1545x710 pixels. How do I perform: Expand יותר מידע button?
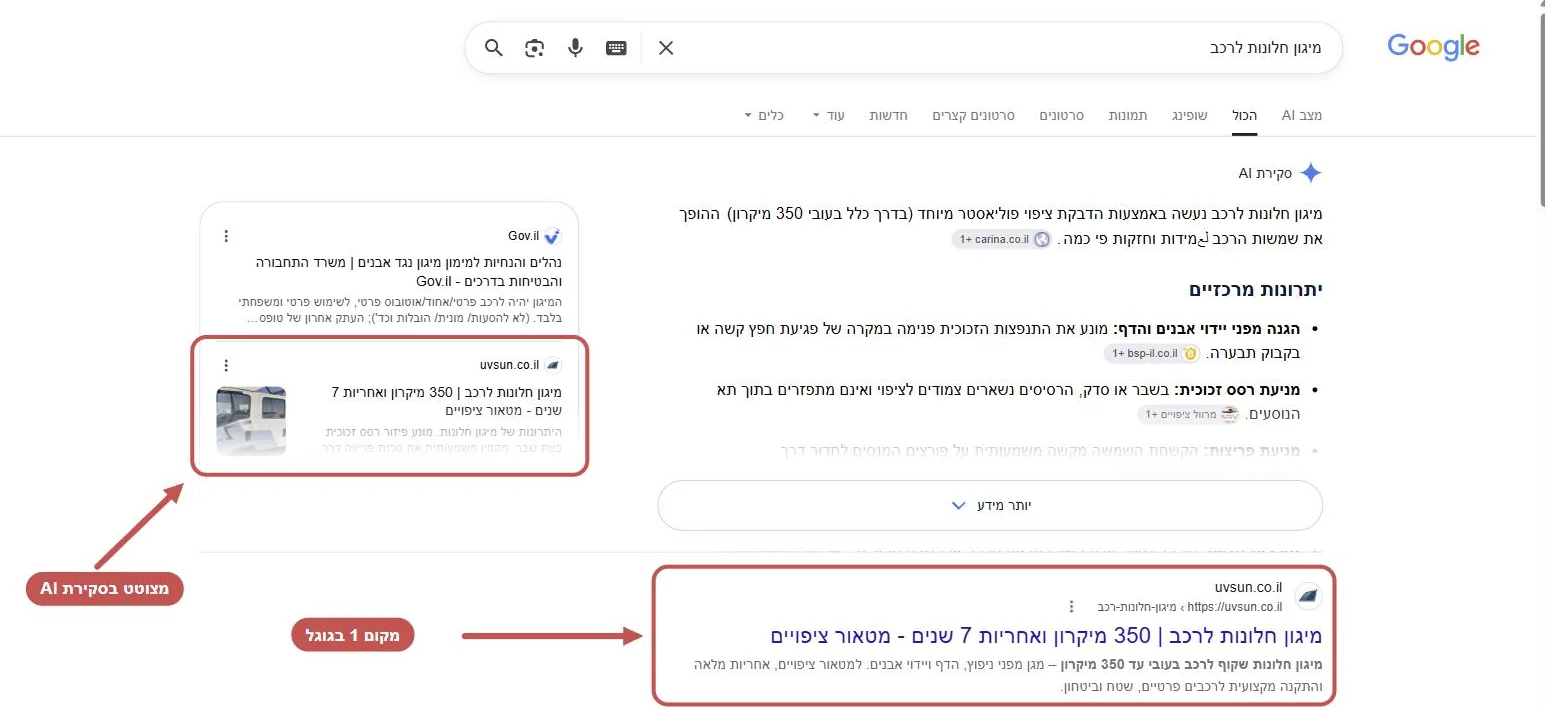990,505
